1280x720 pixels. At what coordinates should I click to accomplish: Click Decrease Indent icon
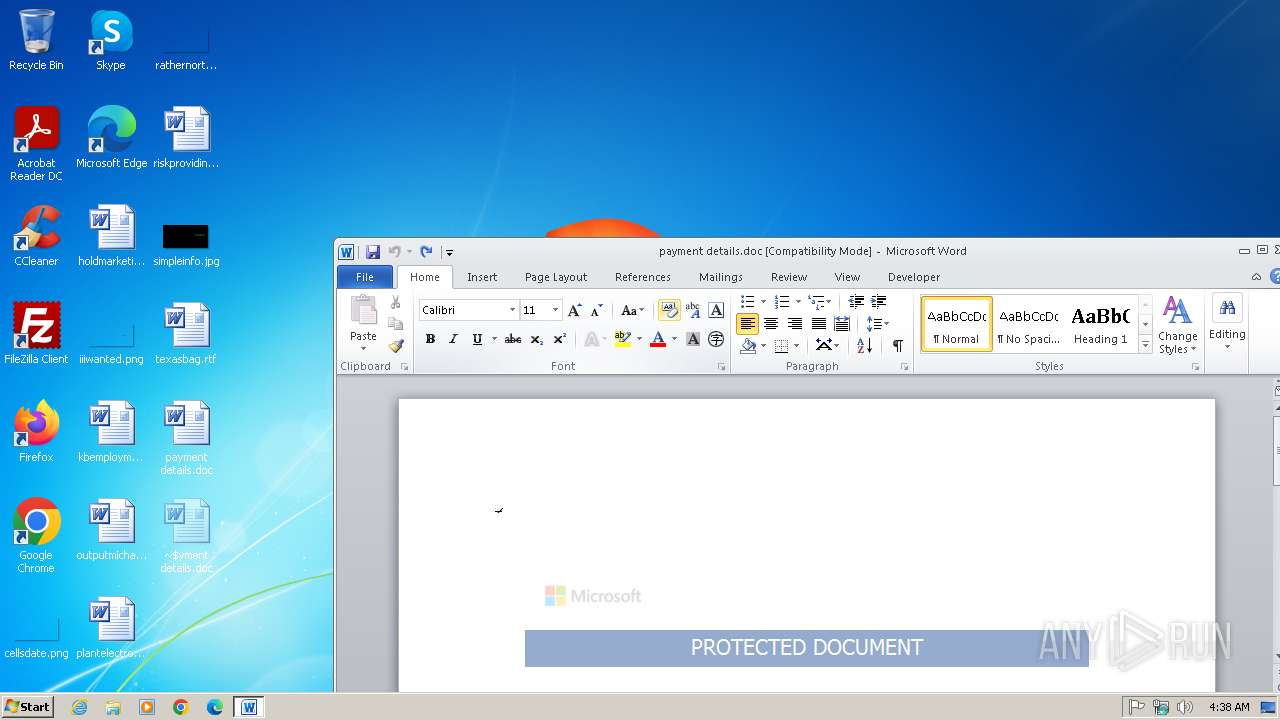tap(856, 301)
